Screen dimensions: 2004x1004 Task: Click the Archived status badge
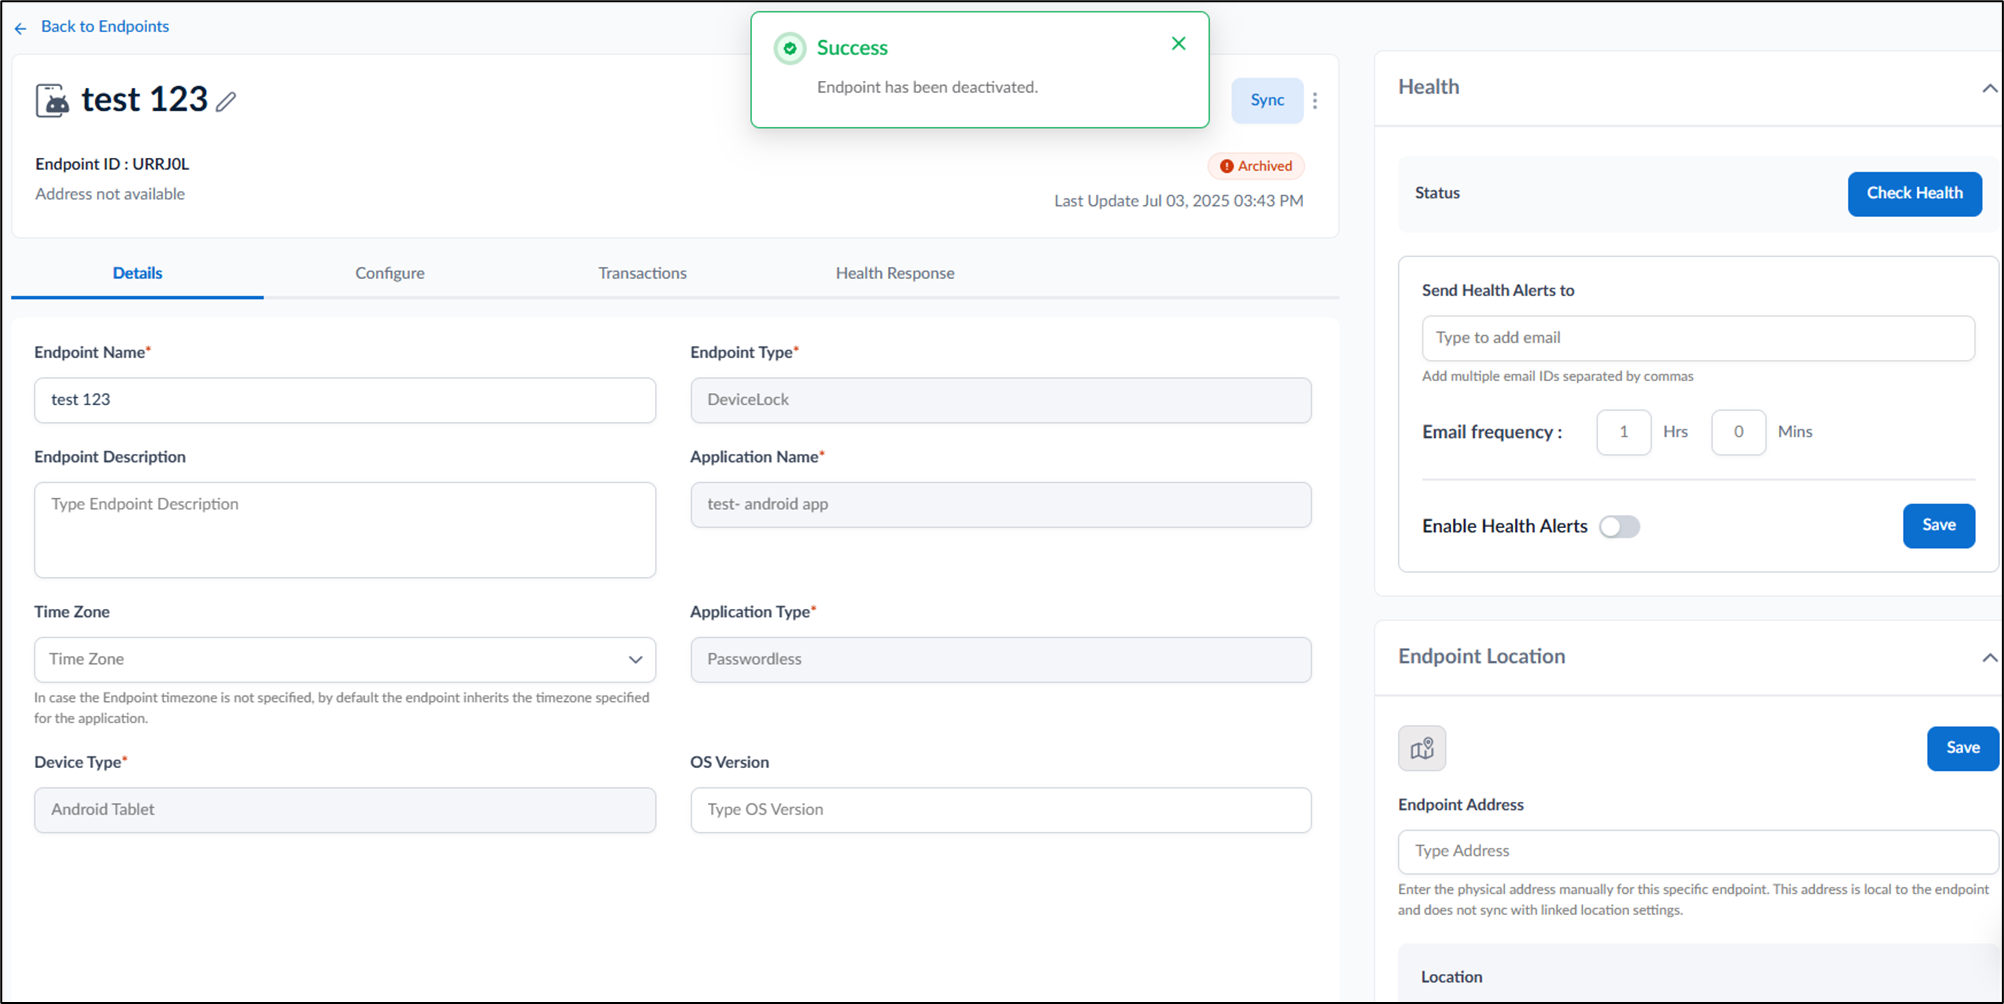click(x=1256, y=166)
